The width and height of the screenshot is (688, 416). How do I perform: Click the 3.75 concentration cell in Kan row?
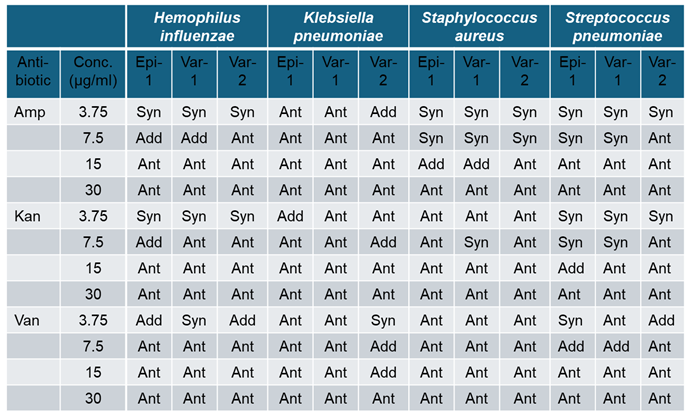point(91,216)
